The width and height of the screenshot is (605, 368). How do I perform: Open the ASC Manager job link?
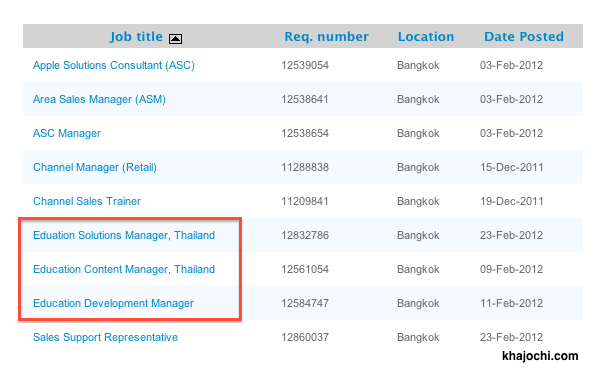[67, 133]
